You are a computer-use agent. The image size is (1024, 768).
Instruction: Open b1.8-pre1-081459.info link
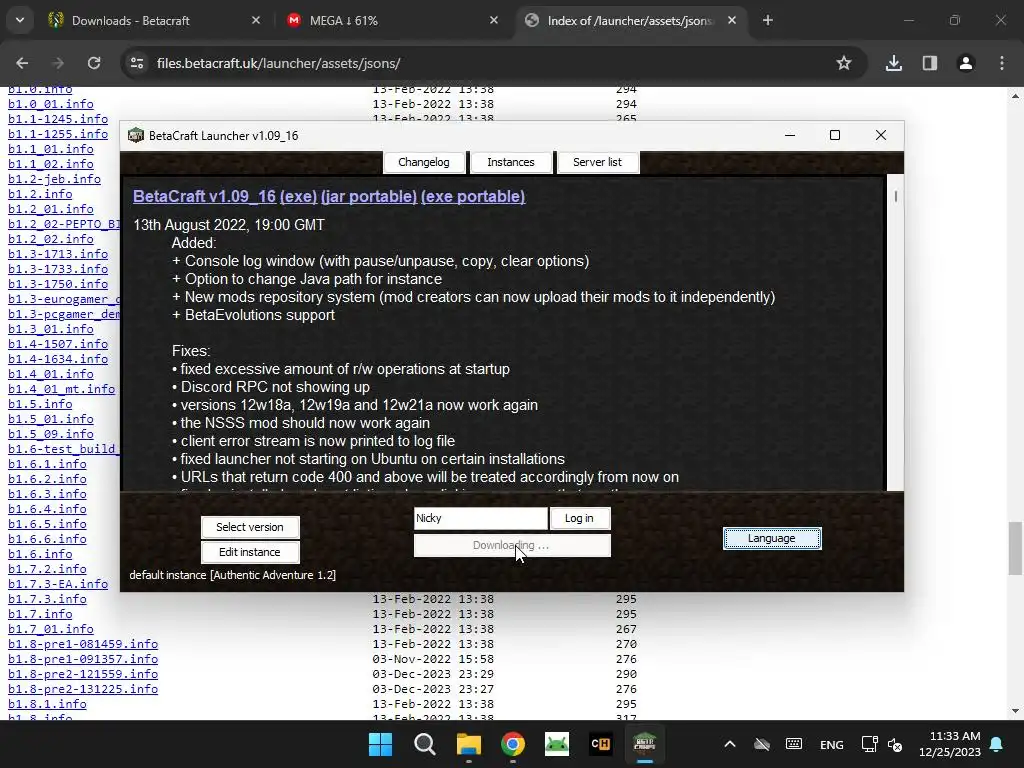coord(83,644)
